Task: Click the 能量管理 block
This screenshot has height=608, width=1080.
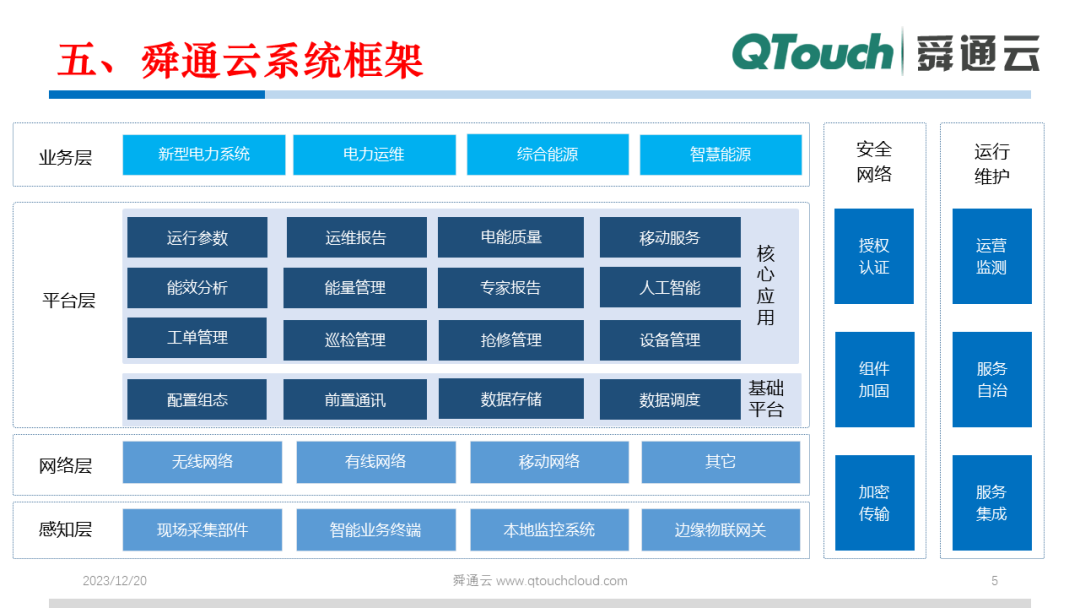Action: point(355,288)
